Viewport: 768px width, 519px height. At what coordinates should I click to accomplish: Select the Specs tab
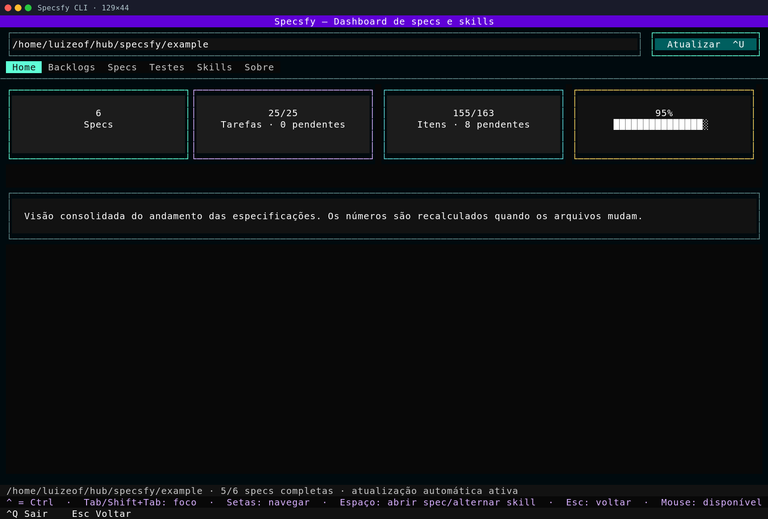point(122,67)
